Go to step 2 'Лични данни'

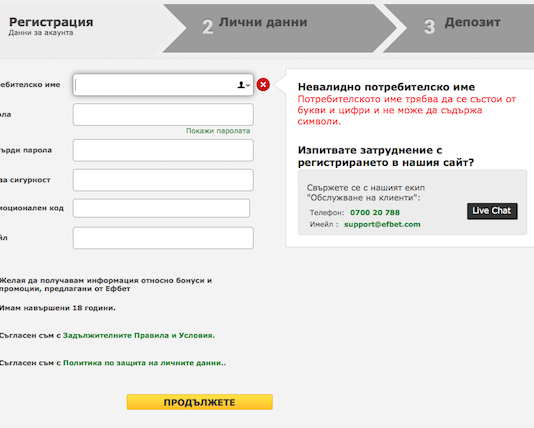263,22
